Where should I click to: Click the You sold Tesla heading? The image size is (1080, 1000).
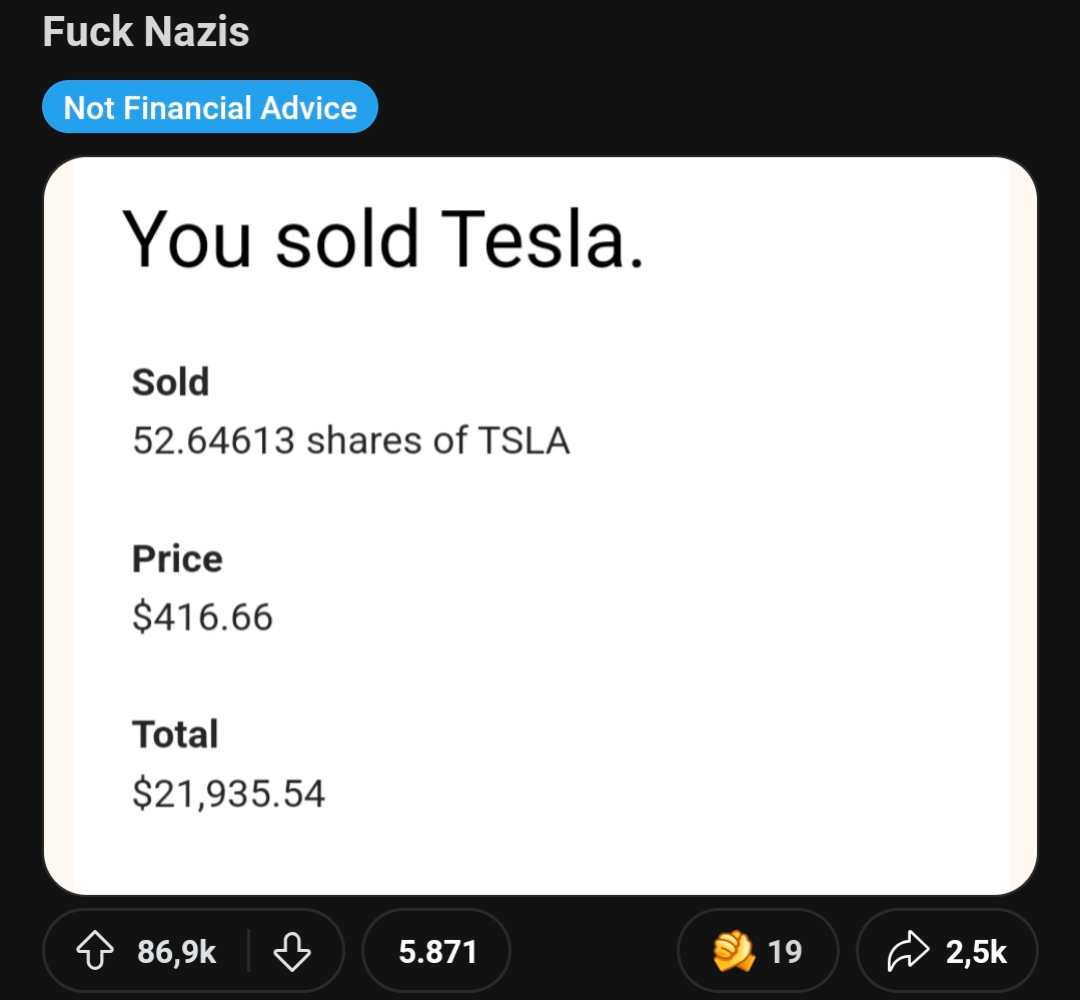pyautogui.click(x=383, y=240)
